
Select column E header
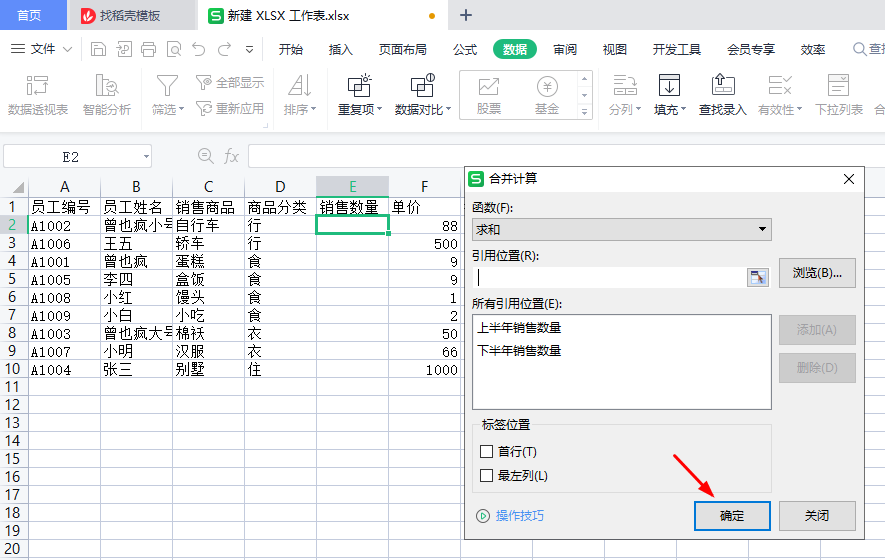point(352,186)
